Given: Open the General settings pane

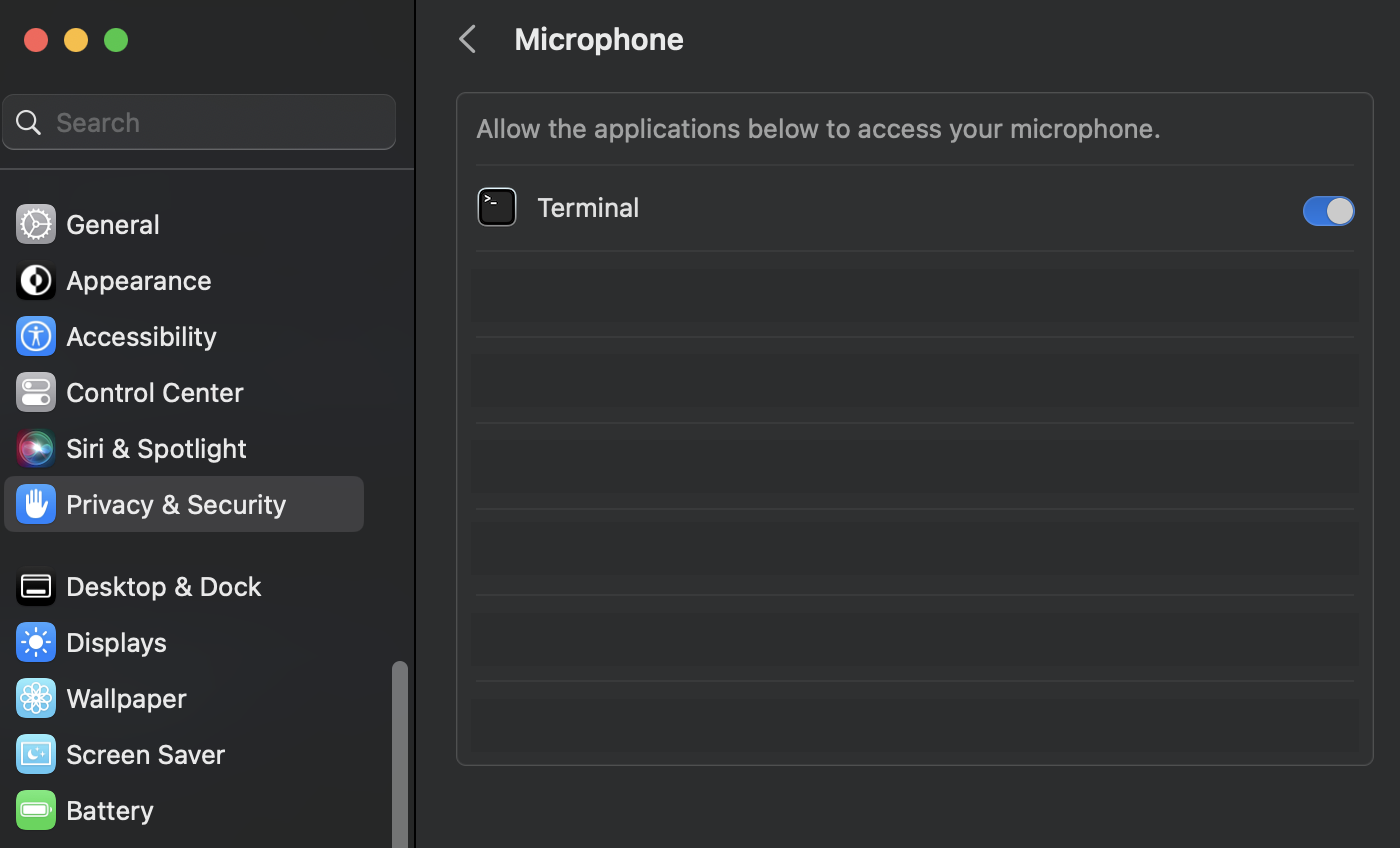Looking at the screenshot, I should [184, 224].
